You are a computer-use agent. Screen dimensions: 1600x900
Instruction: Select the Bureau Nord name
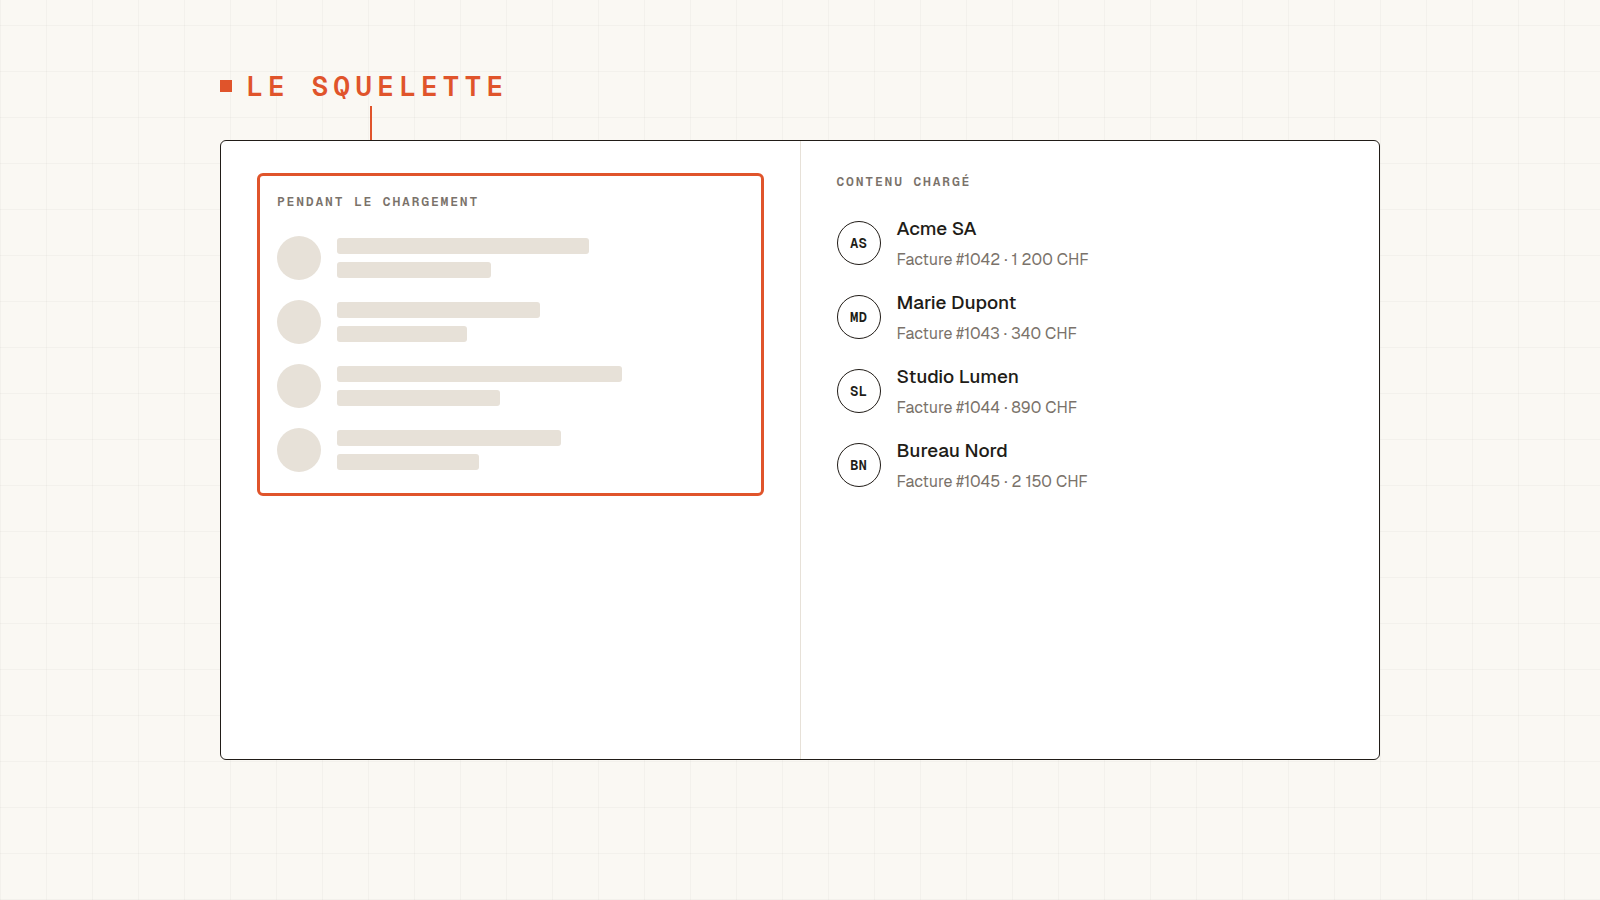click(x=952, y=451)
